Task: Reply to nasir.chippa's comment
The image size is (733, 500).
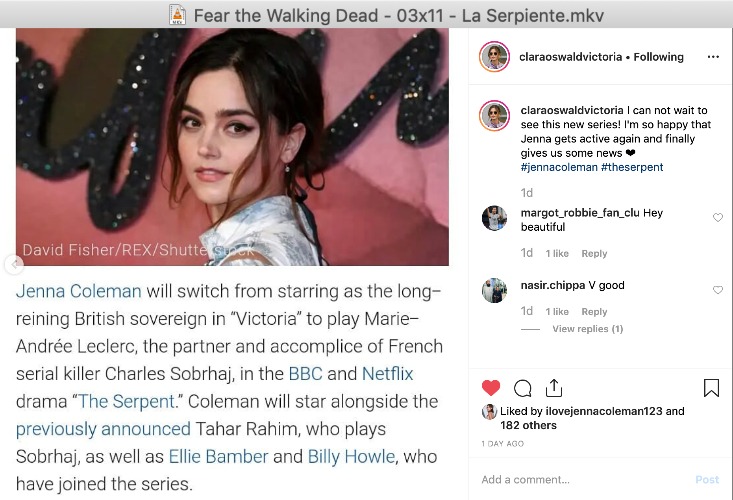Action: click(594, 312)
